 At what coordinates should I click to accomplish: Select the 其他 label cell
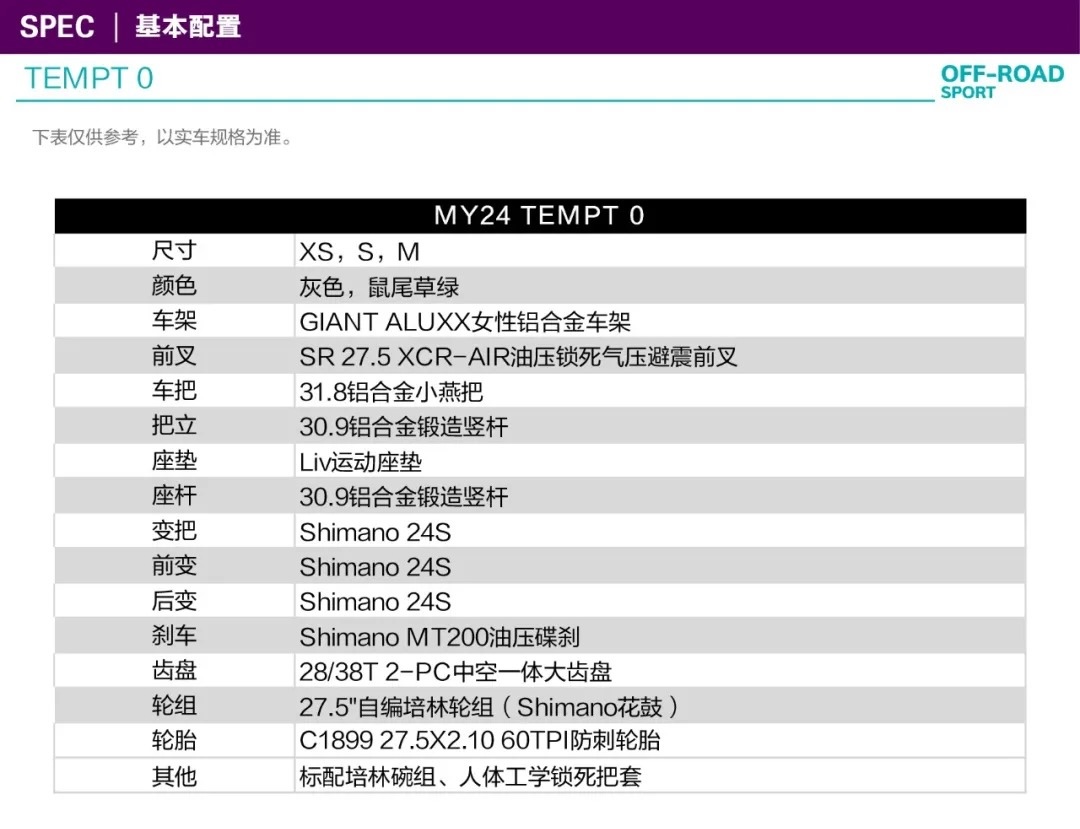(x=174, y=777)
